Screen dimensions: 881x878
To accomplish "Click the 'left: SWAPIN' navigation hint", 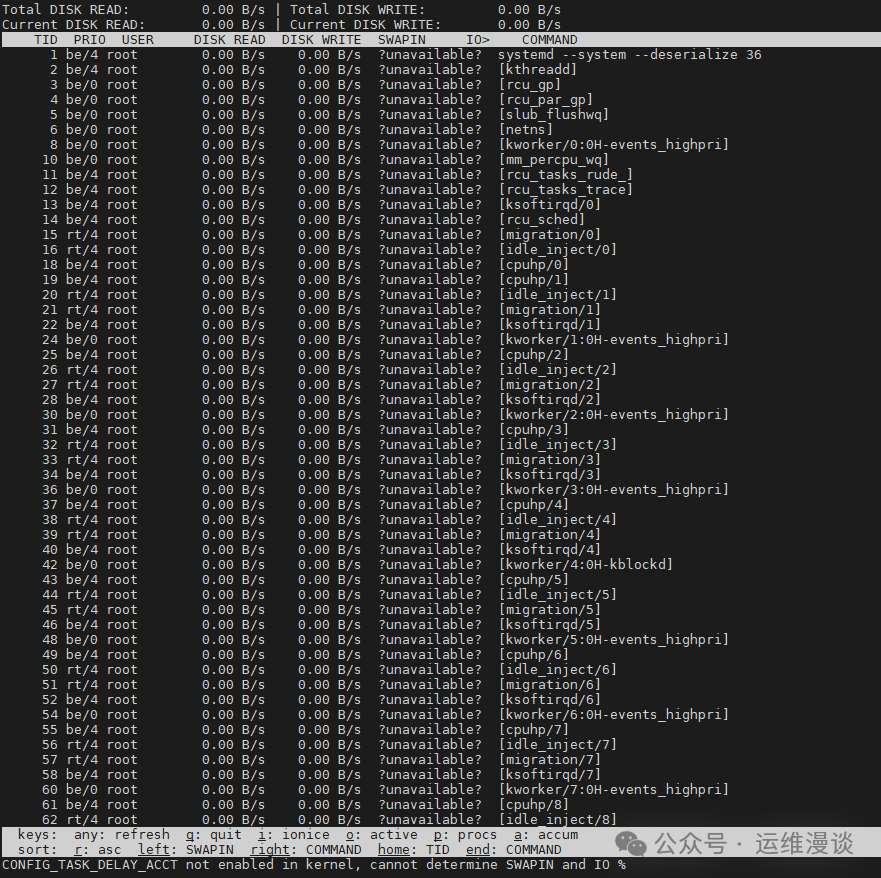I will (185, 849).
